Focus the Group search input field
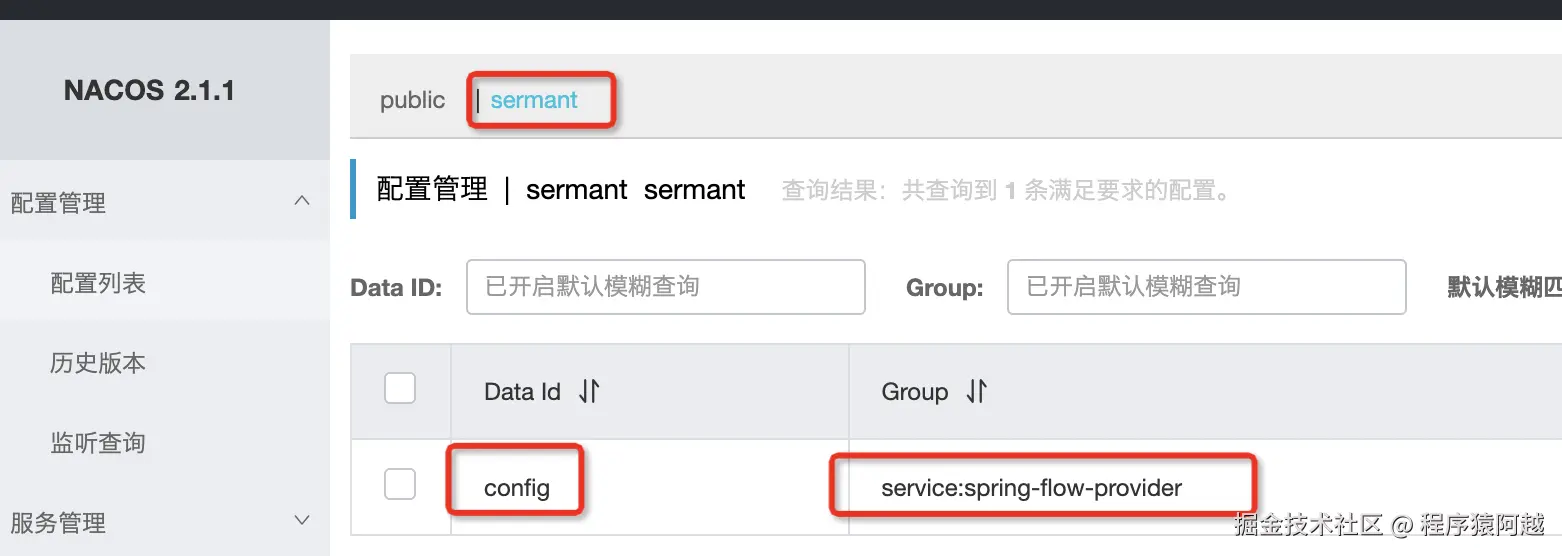Viewport: 1562px width, 556px height. 1206,287
